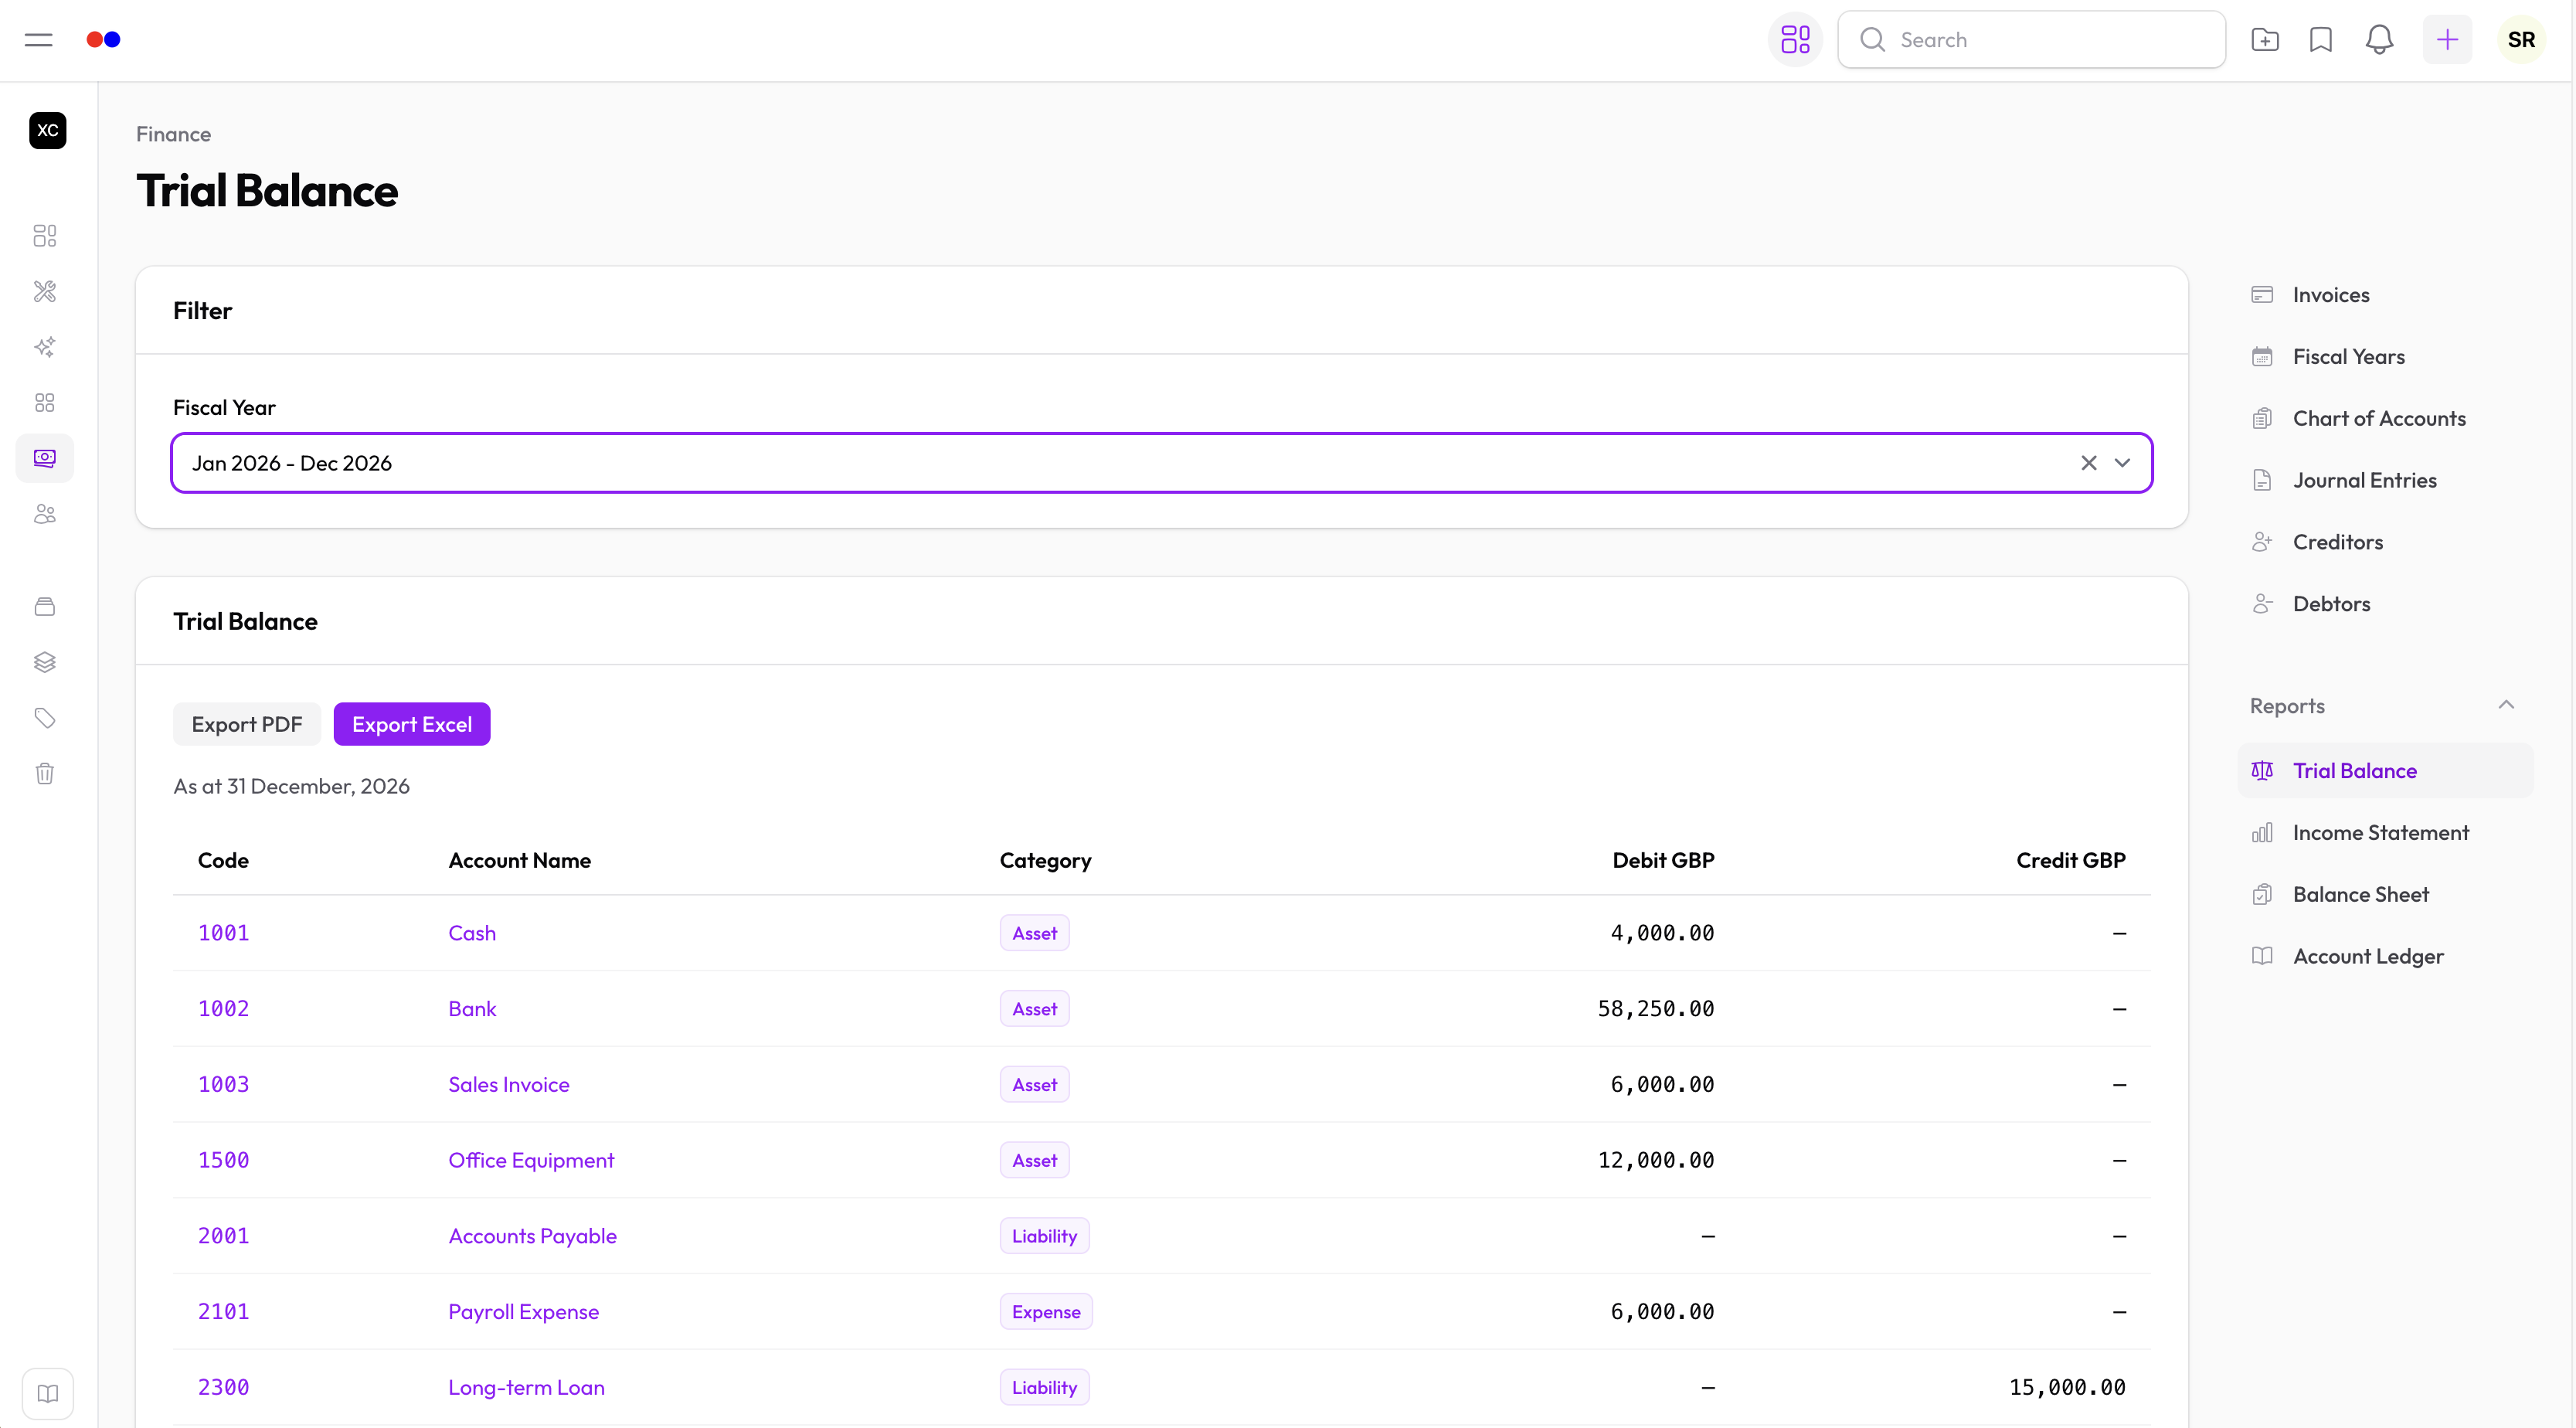The width and height of the screenshot is (2576, 1428).
Task: Click the XC workspace badge
Action: tap(47, 131)
